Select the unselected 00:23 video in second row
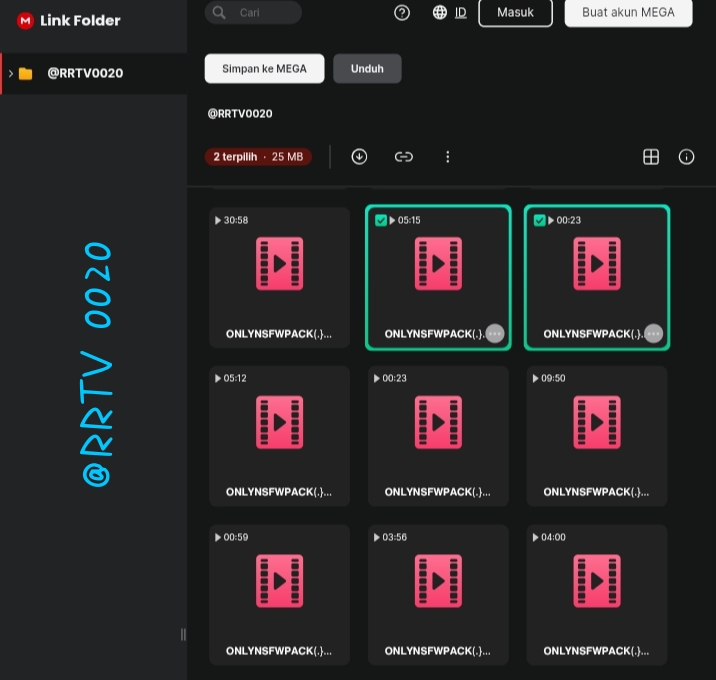This screenshot has width=716, height=680. point(438,436)
